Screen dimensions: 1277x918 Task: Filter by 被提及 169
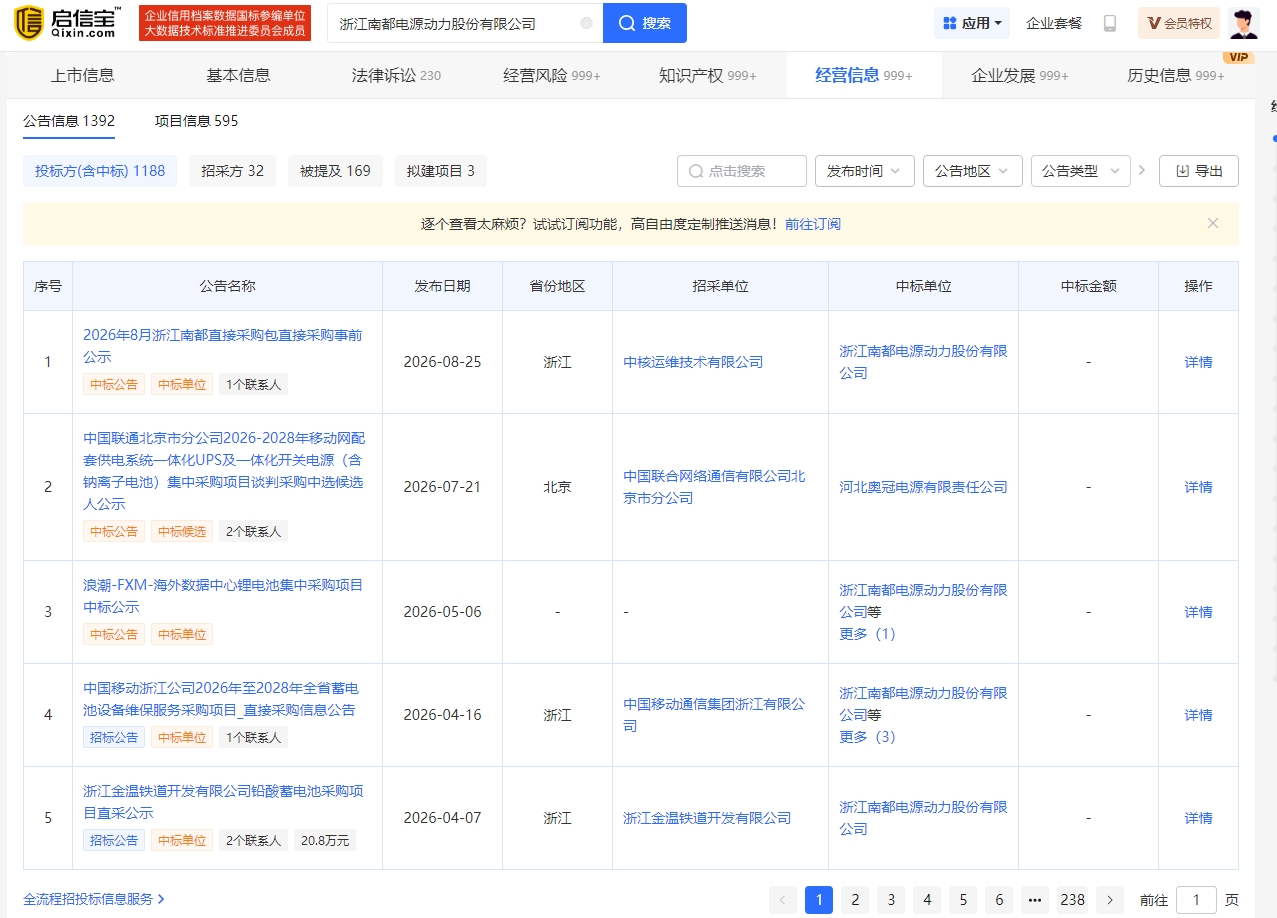click(x=335, y=171)
